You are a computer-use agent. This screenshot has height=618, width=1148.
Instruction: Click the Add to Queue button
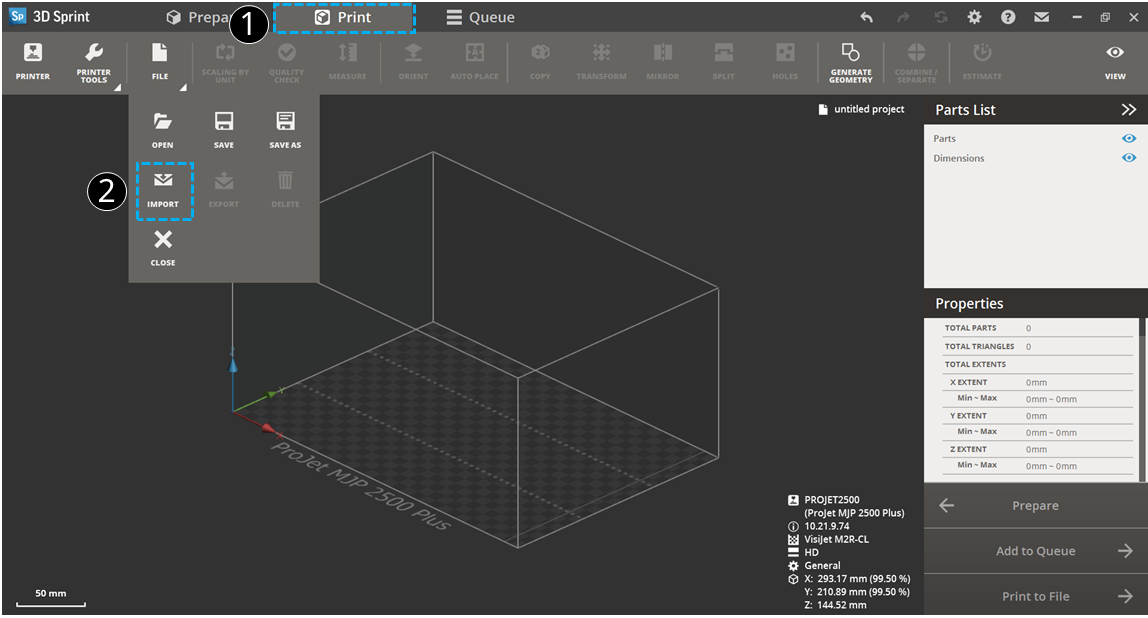(1035, 551)
